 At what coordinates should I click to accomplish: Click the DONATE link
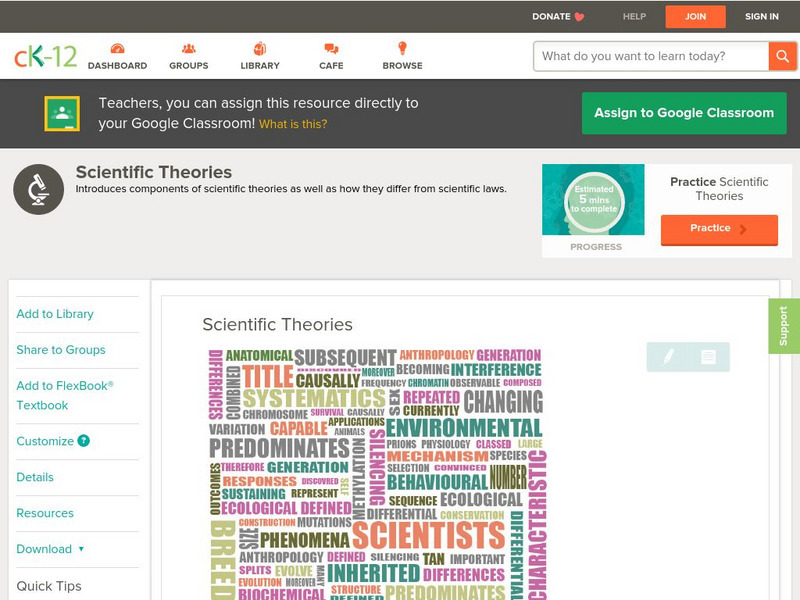(x=551, y=17)
